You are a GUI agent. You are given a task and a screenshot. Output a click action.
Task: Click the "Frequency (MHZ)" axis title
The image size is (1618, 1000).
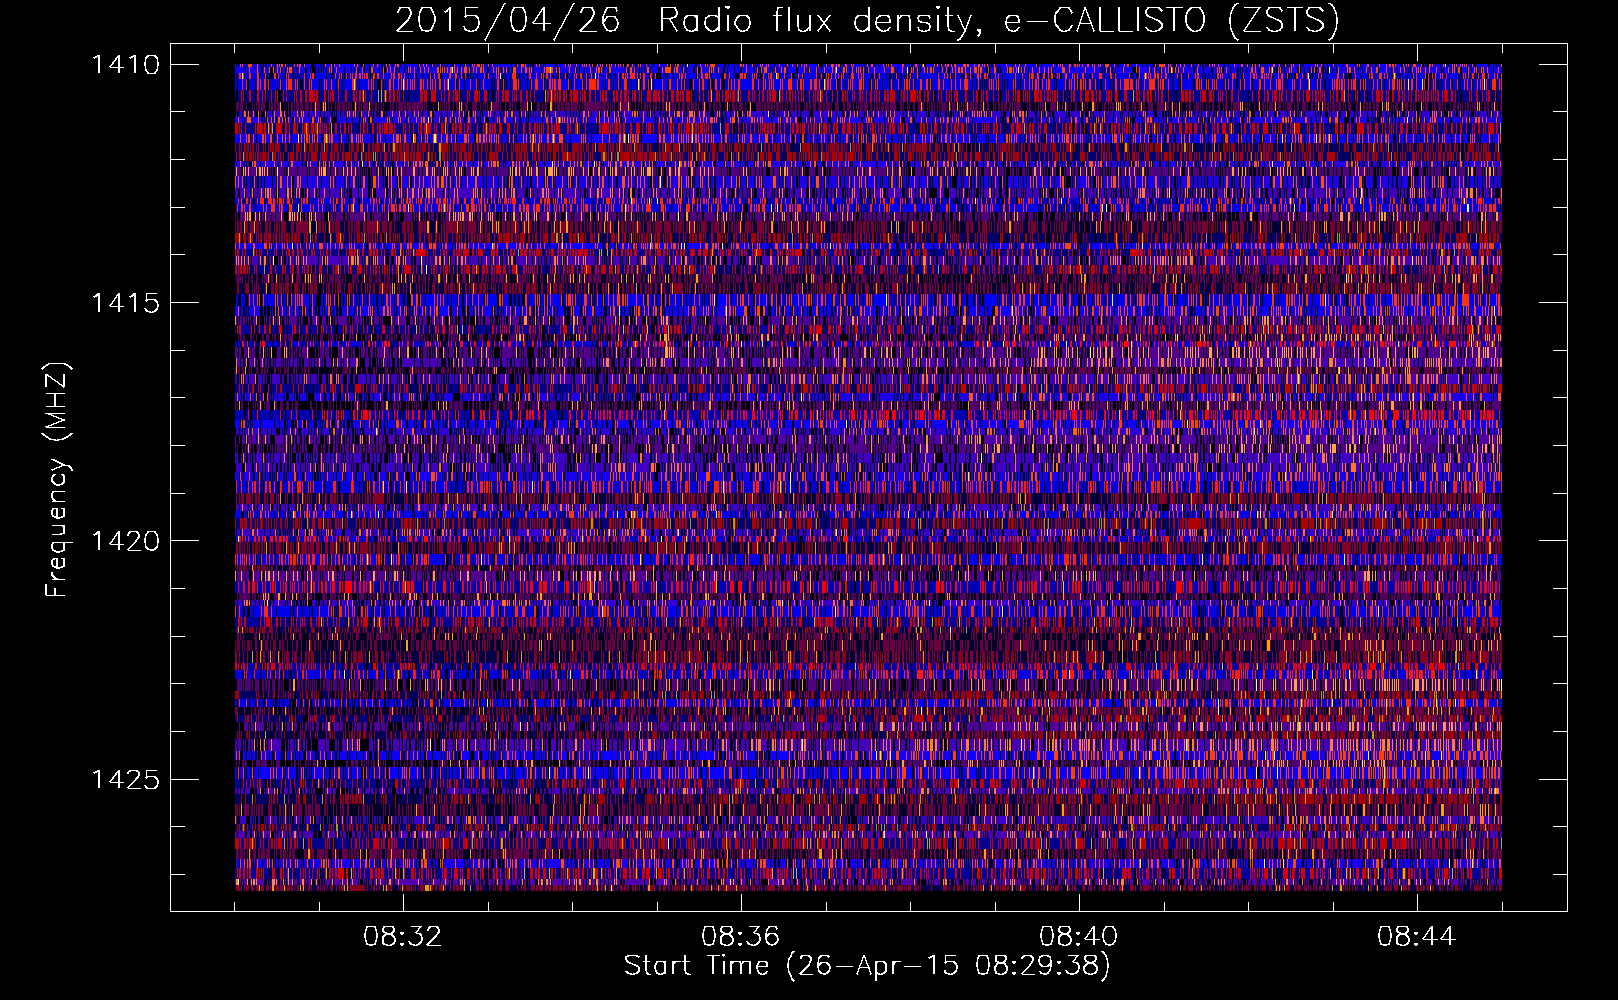(57, 480)
